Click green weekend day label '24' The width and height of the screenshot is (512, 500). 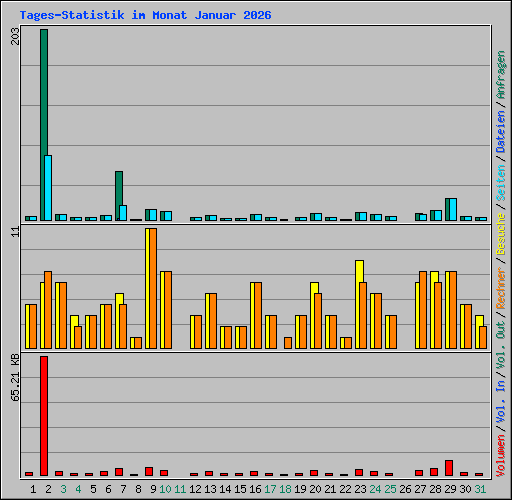(375, 489)
